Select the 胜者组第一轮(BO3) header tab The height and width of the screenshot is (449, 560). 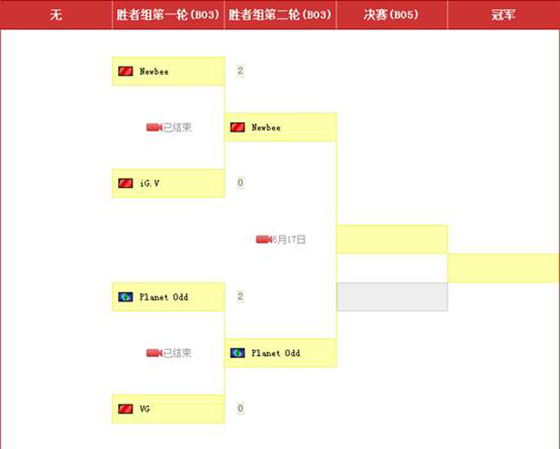tap(168, 15)
